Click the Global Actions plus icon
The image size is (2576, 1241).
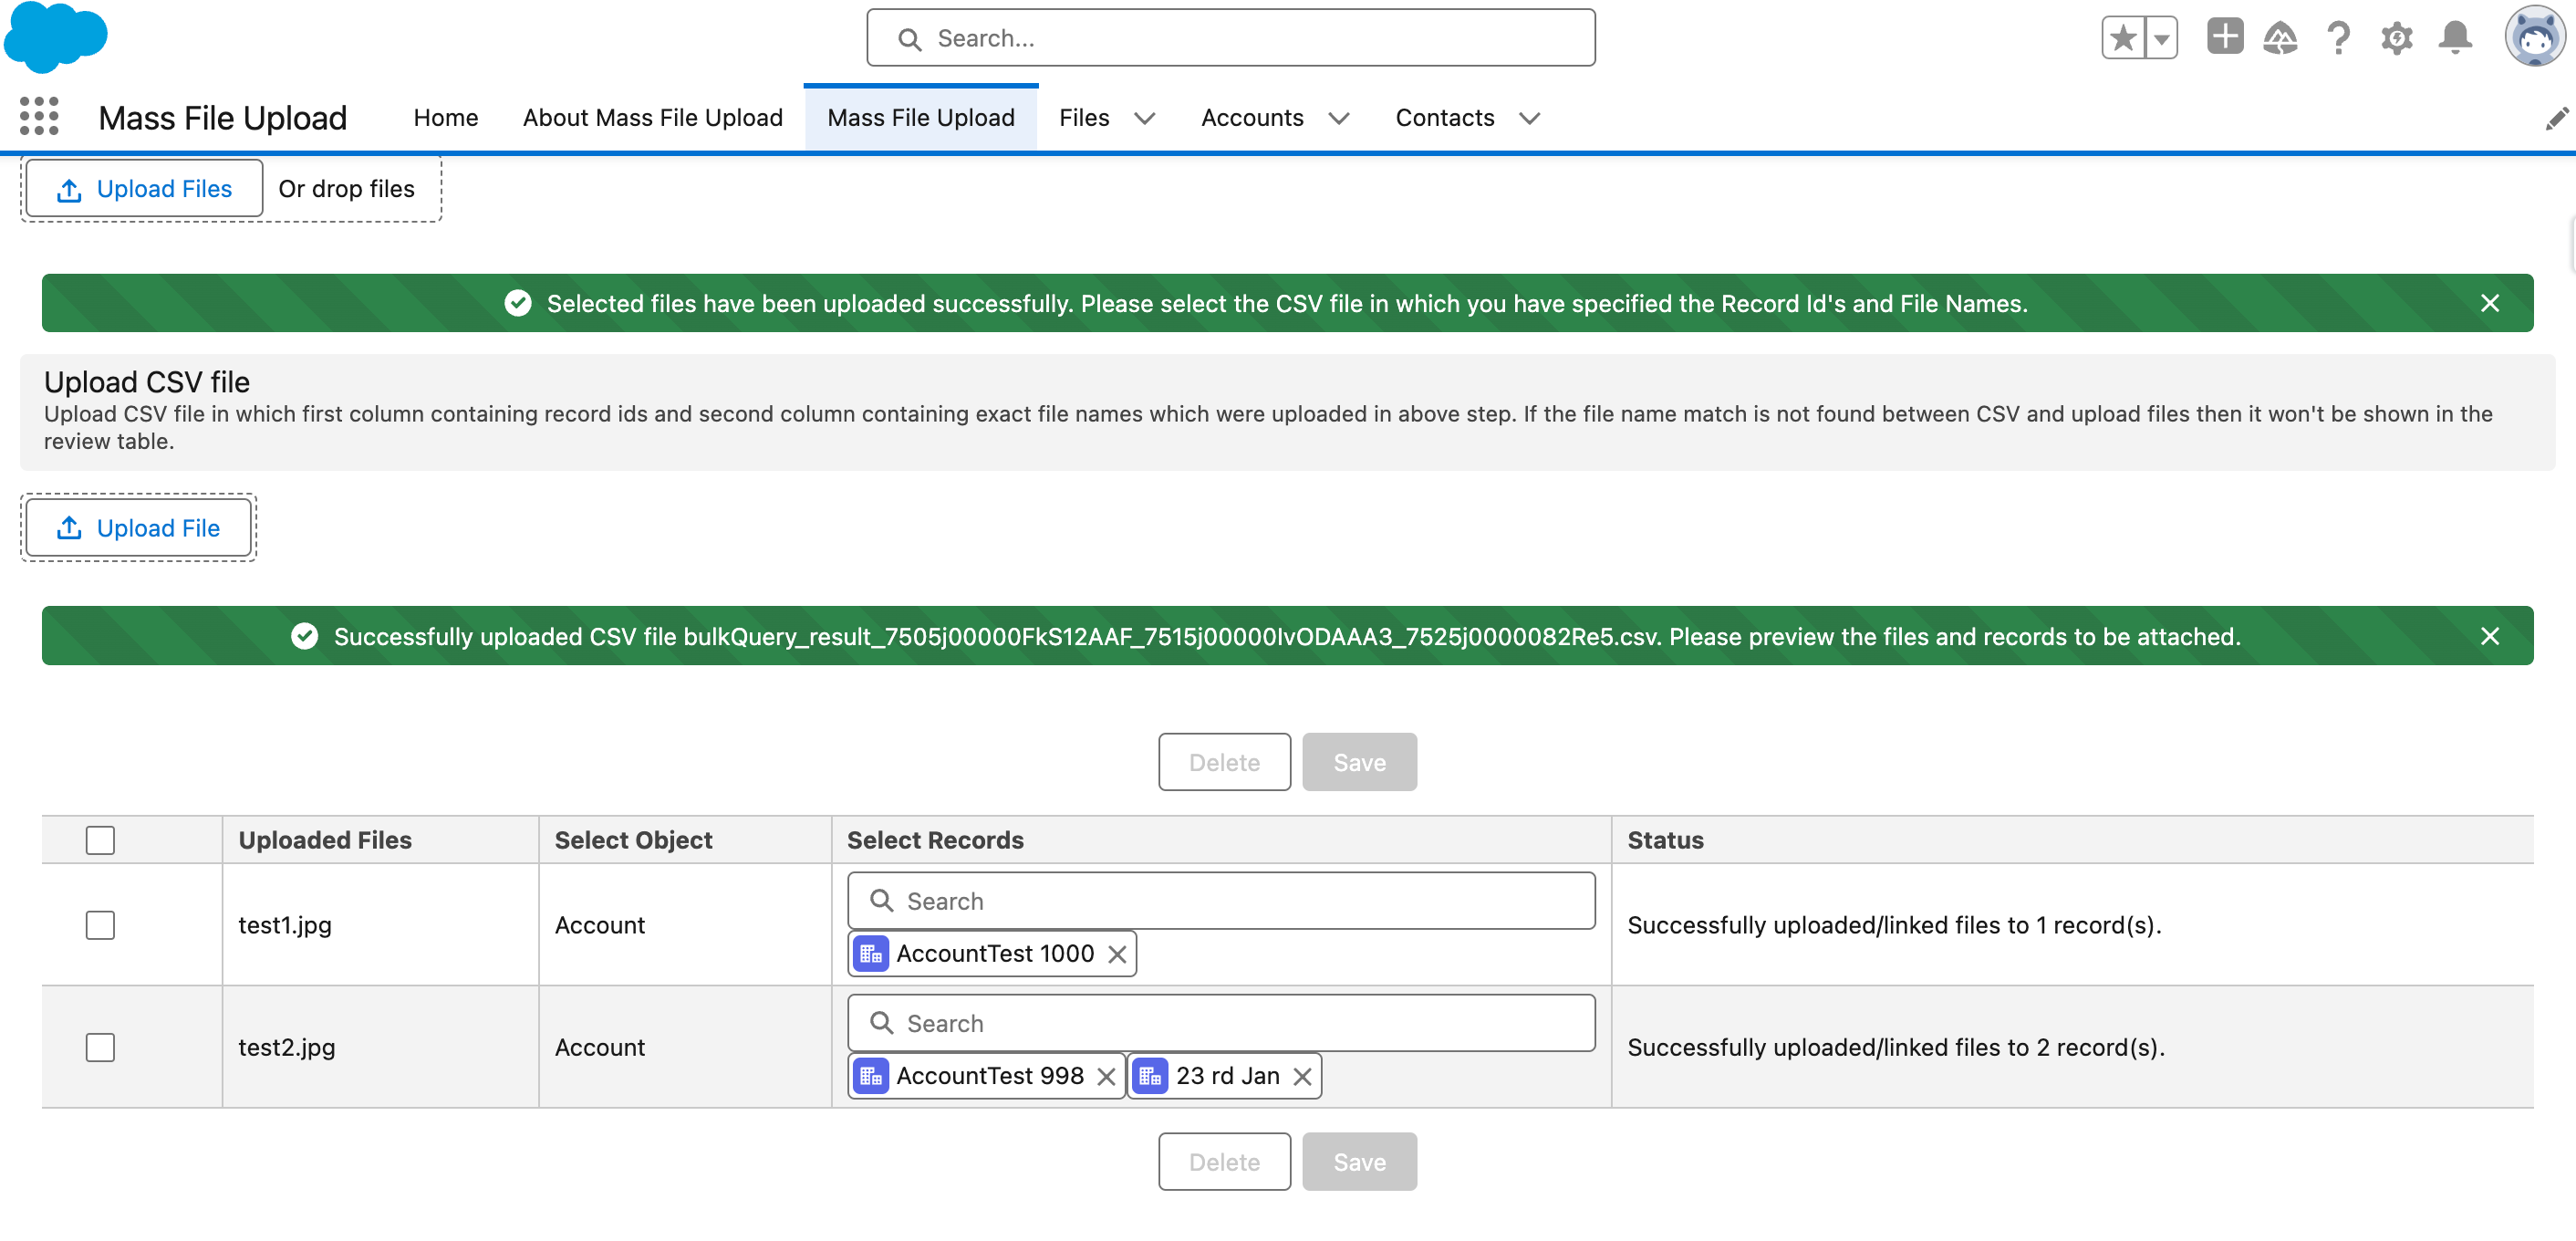(x=2224, y=38)
